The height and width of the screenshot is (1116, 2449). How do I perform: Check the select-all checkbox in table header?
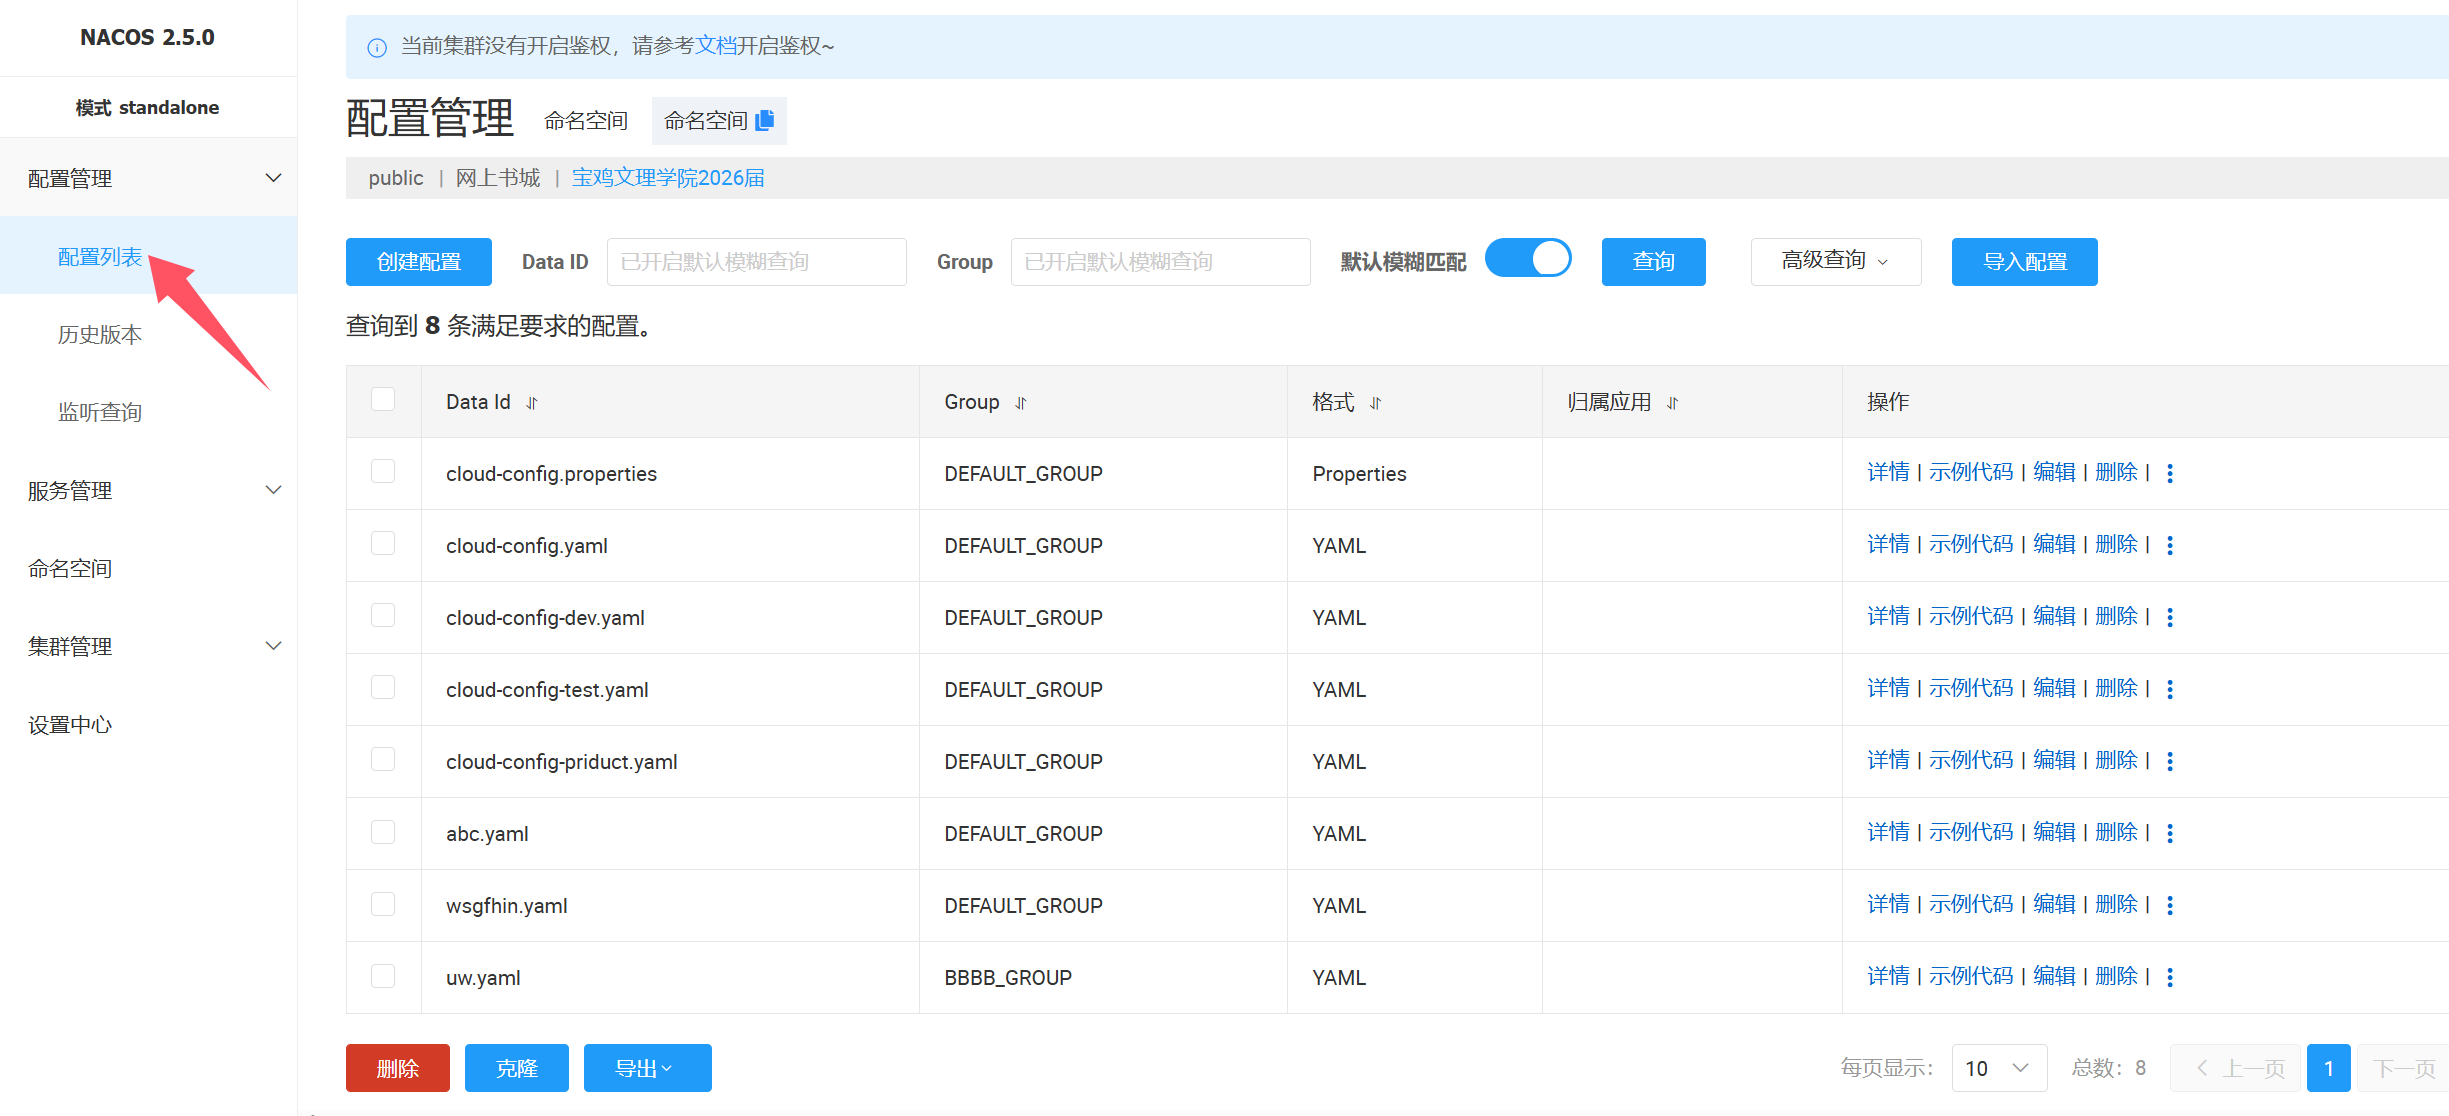(x=383, y=400)
